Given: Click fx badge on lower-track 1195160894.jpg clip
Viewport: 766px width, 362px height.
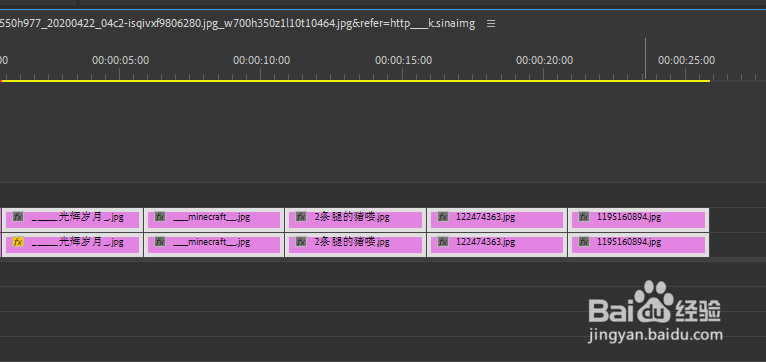Looking at the screenshot, I should [583, 241].
